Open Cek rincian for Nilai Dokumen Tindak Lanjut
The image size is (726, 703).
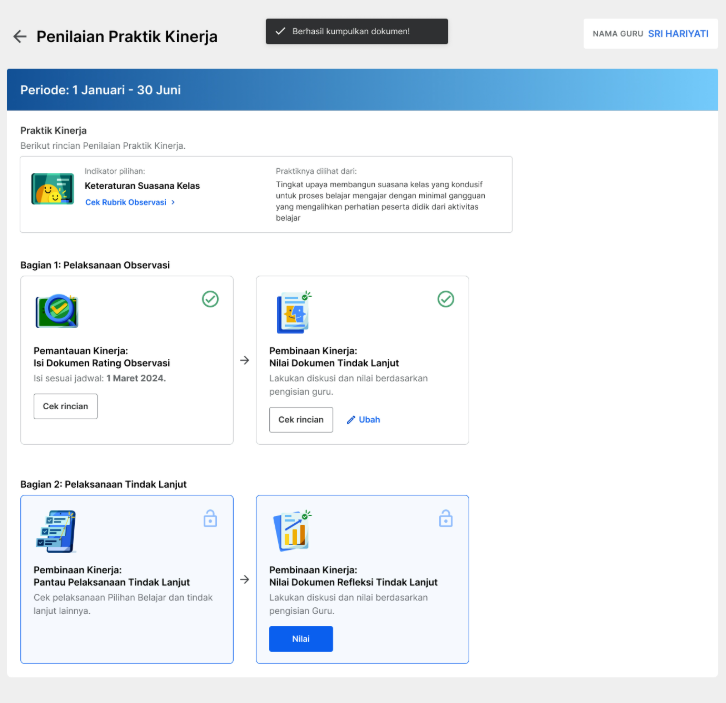301,420
